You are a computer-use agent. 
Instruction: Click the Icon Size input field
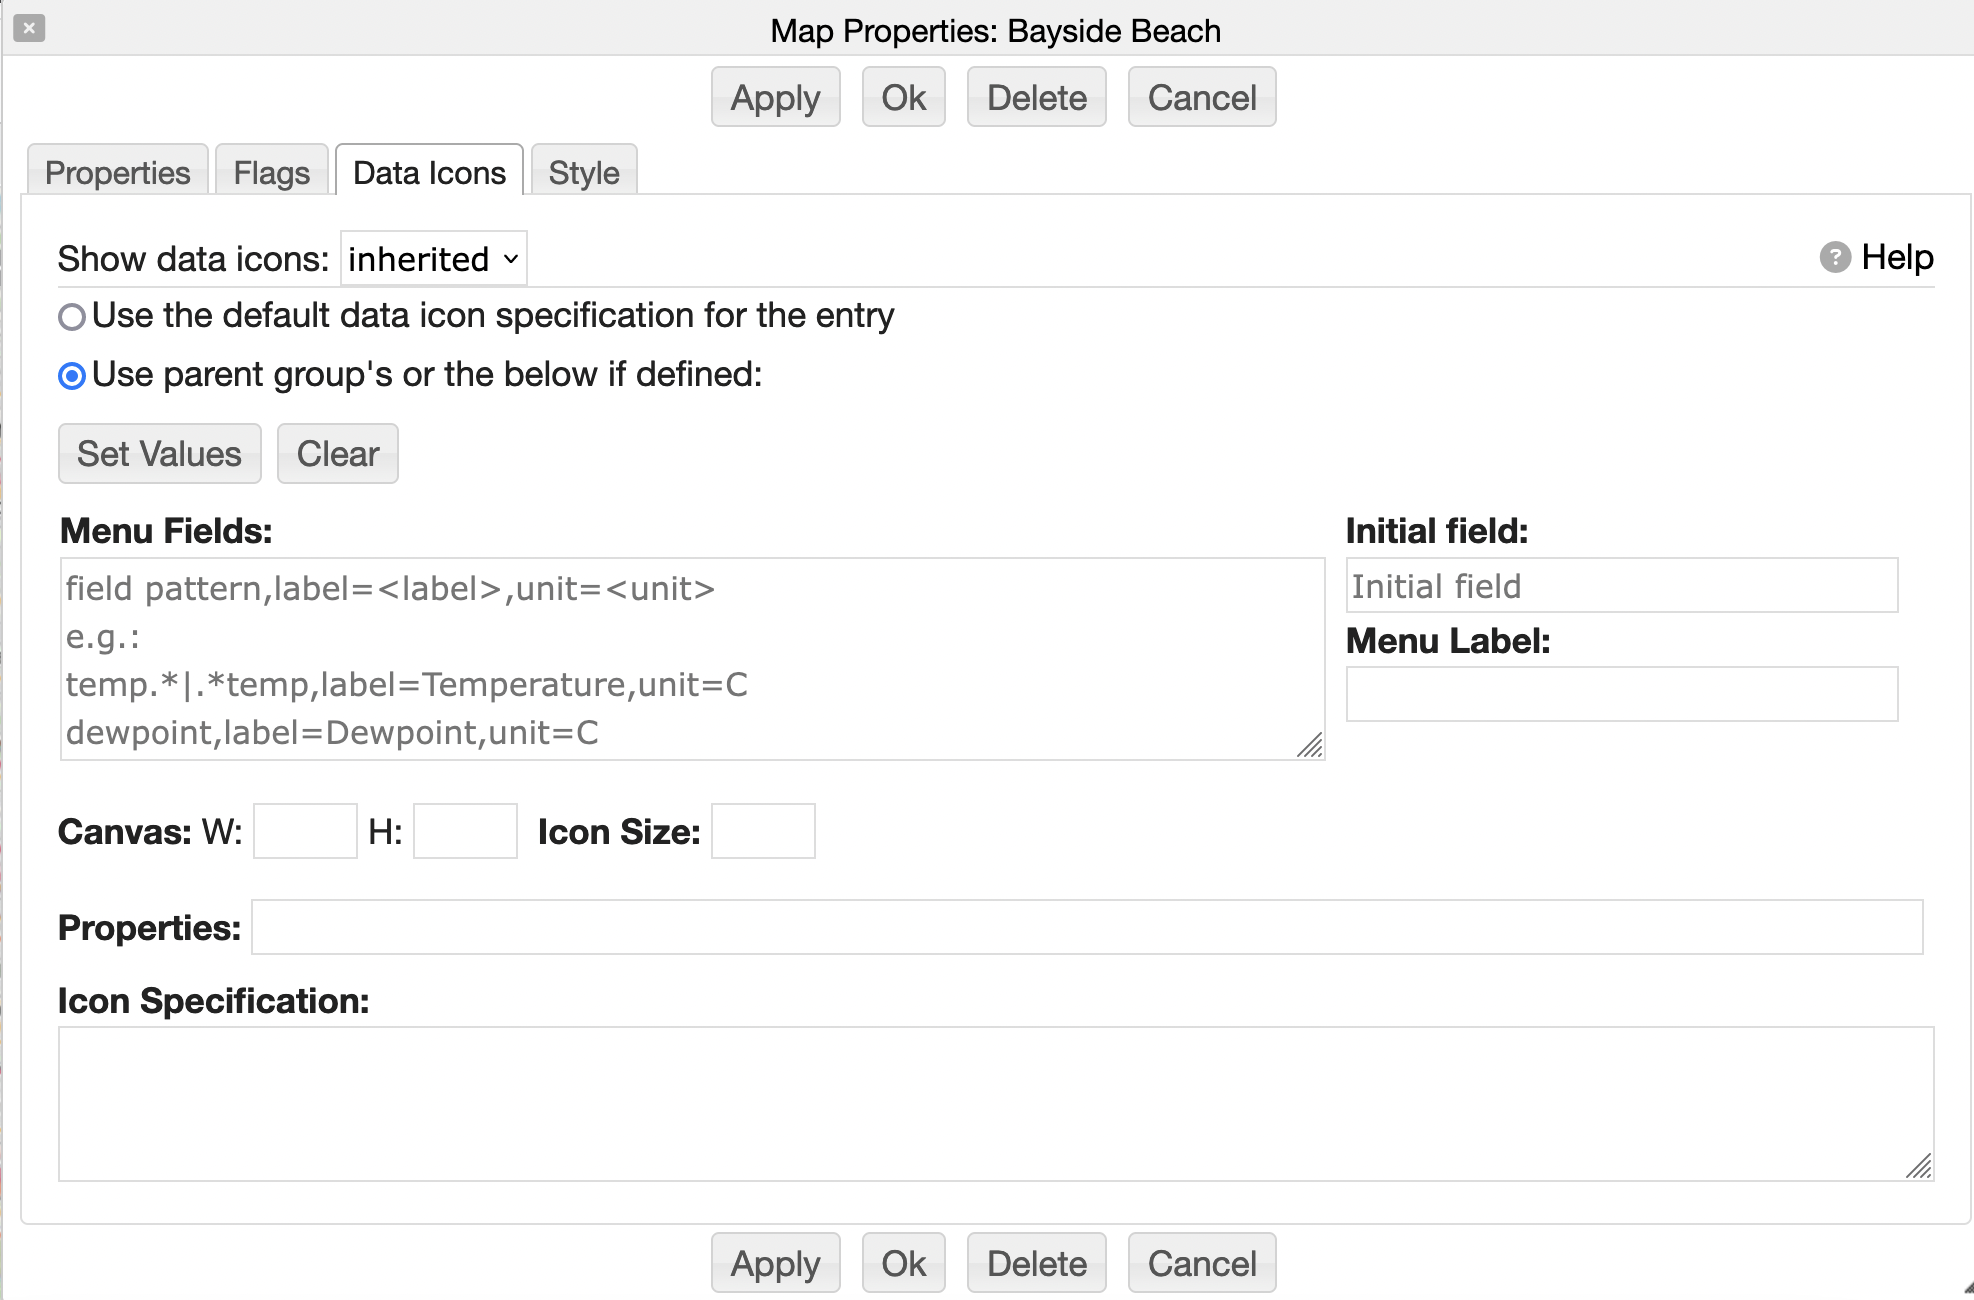(x=763, y=831)
